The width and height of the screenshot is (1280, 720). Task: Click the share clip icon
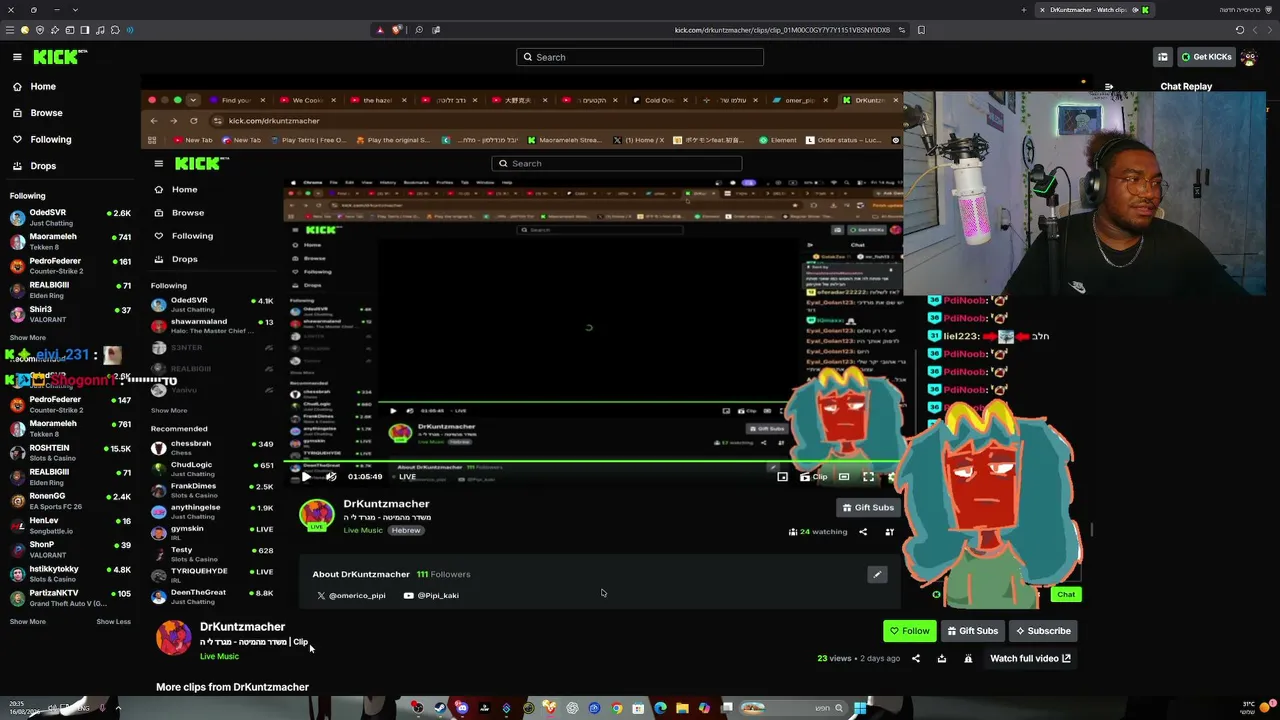[915, 659]
